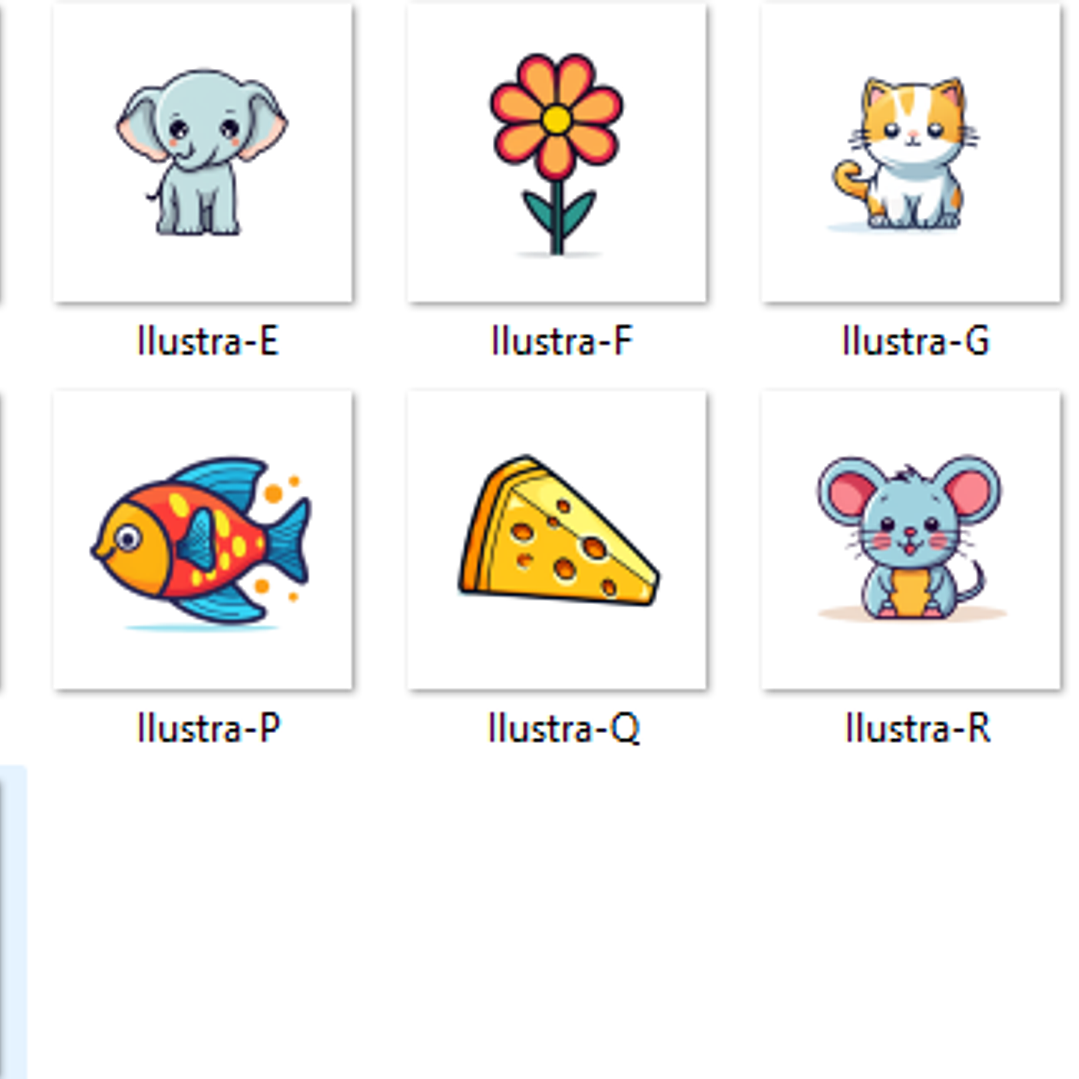Select the orange and white cat thumbnail

(x=910, y=152)
